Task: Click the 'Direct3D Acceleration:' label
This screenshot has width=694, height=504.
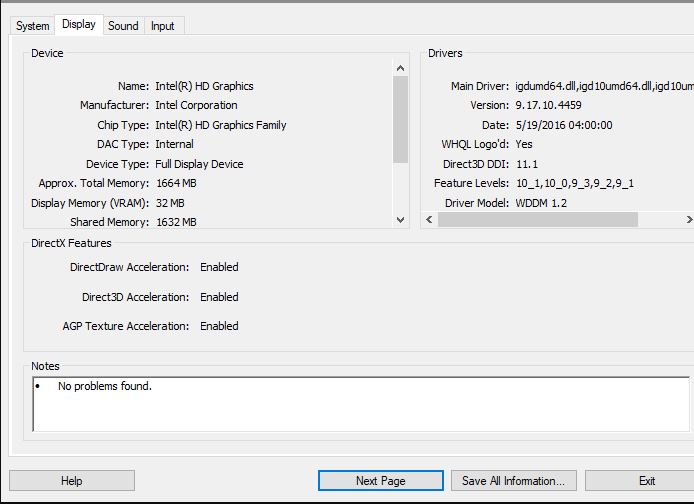Action: 135,296
